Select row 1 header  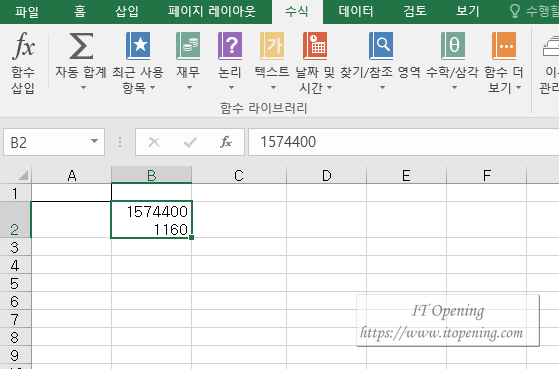pos(15,193)
